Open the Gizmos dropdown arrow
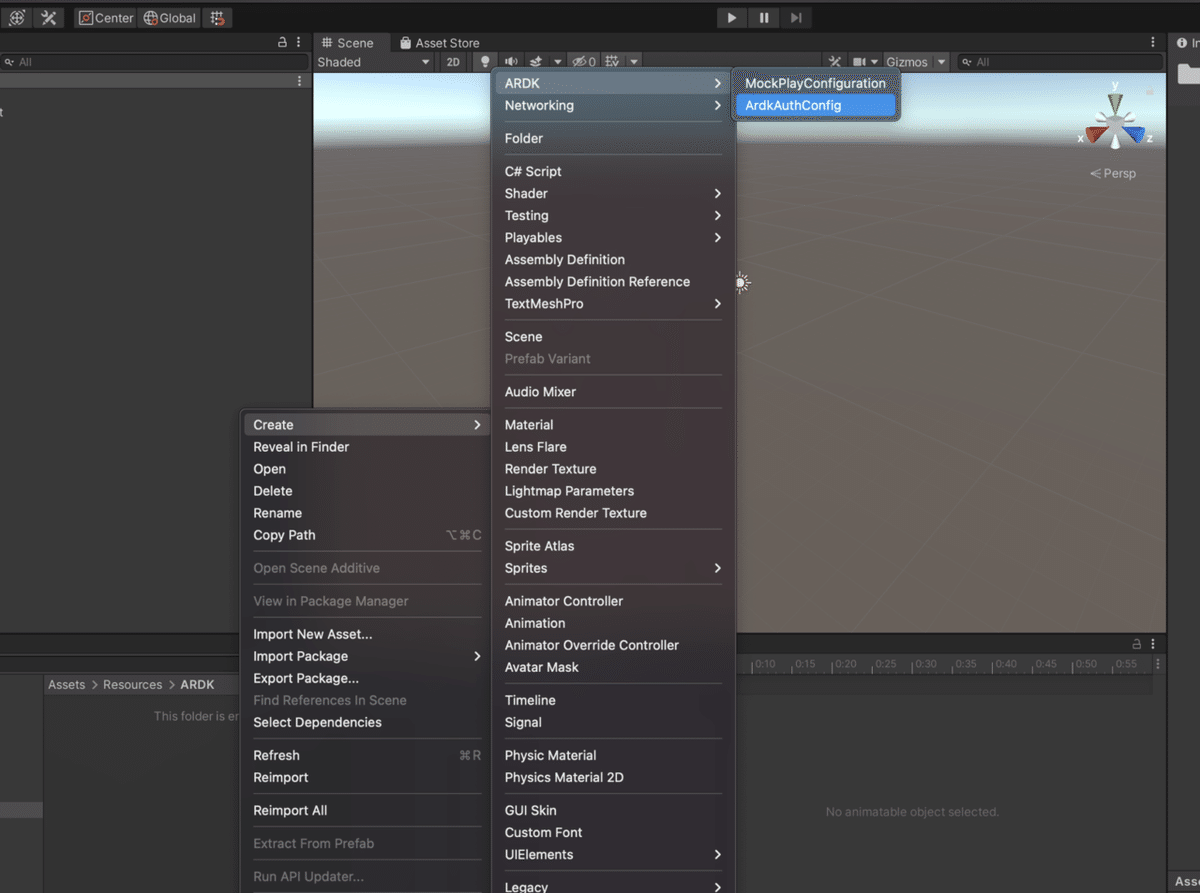 (x=941, y=62)
